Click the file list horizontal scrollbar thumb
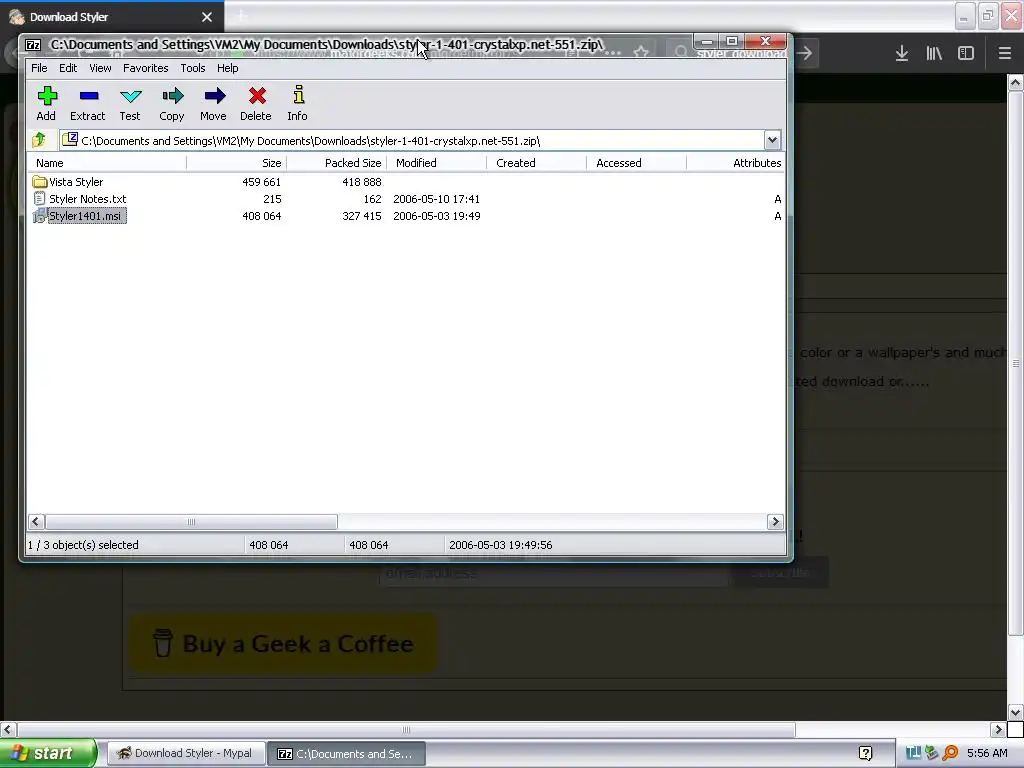The width and height of the screenshot is (1024, 768). coord(191,522)
